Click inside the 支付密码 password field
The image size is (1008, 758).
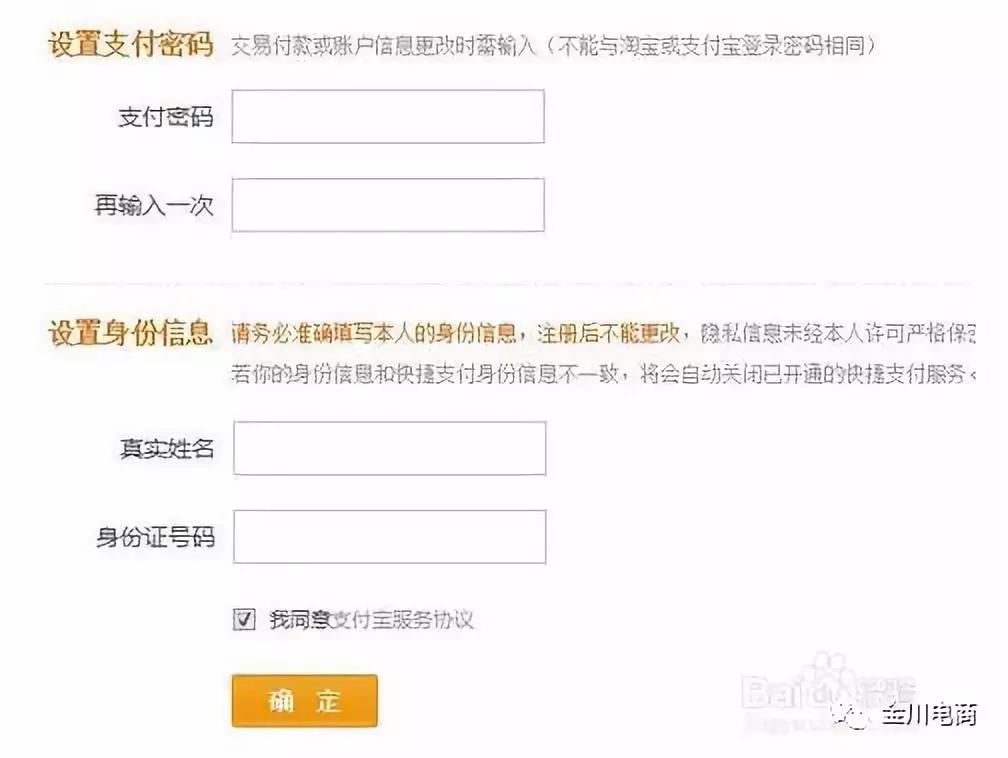pyautogui.click(x=388, y=115)
